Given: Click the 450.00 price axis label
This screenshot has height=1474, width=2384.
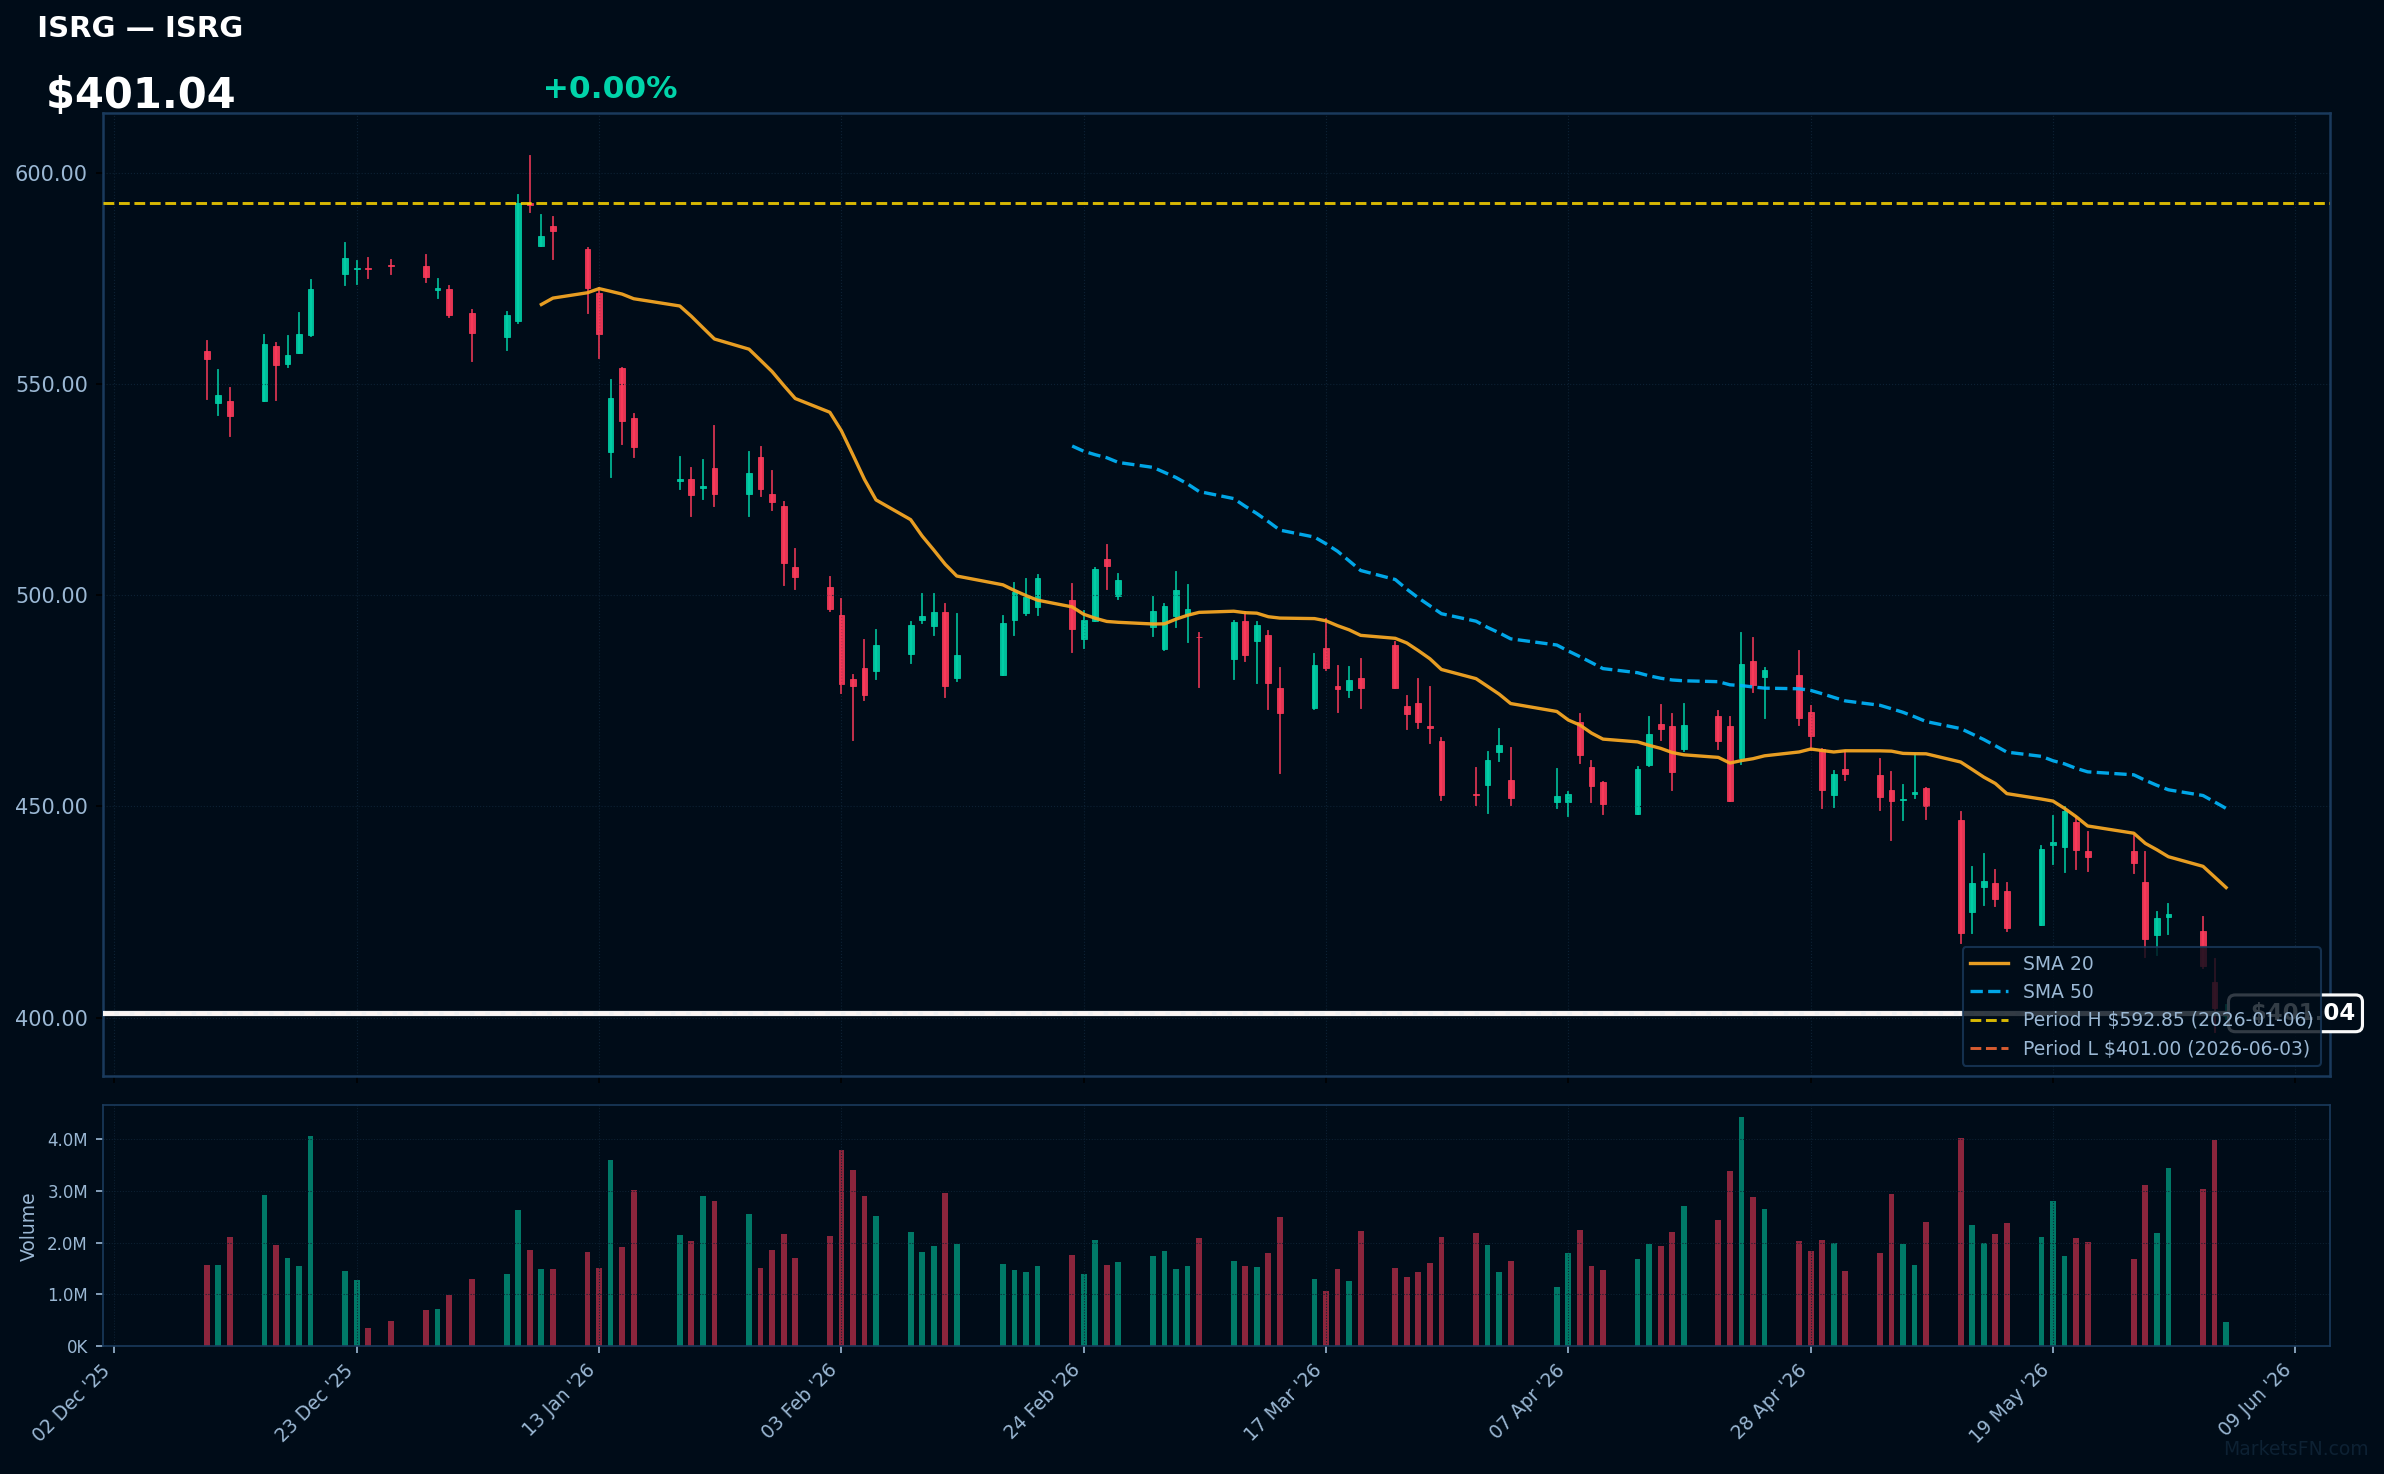Looking at the screenshot, I should 51,807.
